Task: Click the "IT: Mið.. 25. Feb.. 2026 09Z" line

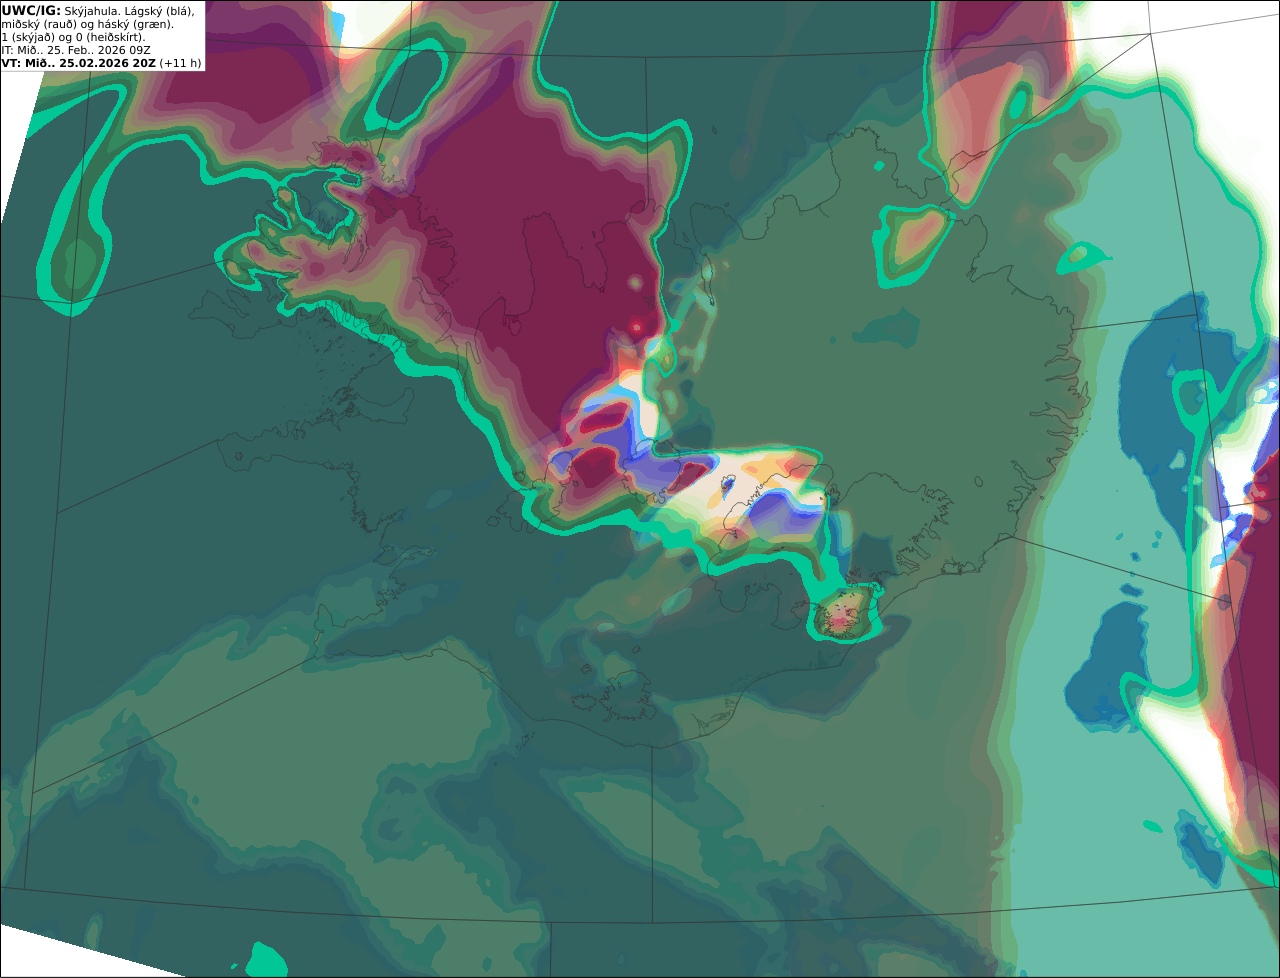Action: [x=76, y=50]
